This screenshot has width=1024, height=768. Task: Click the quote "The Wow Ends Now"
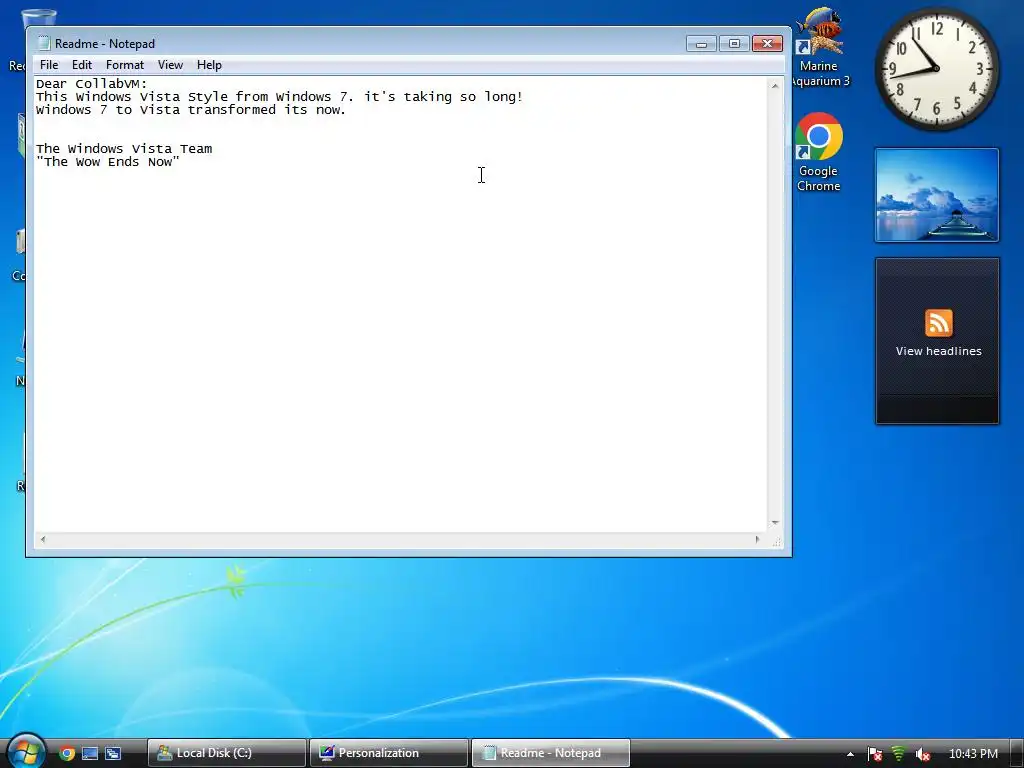pos(108,162)
